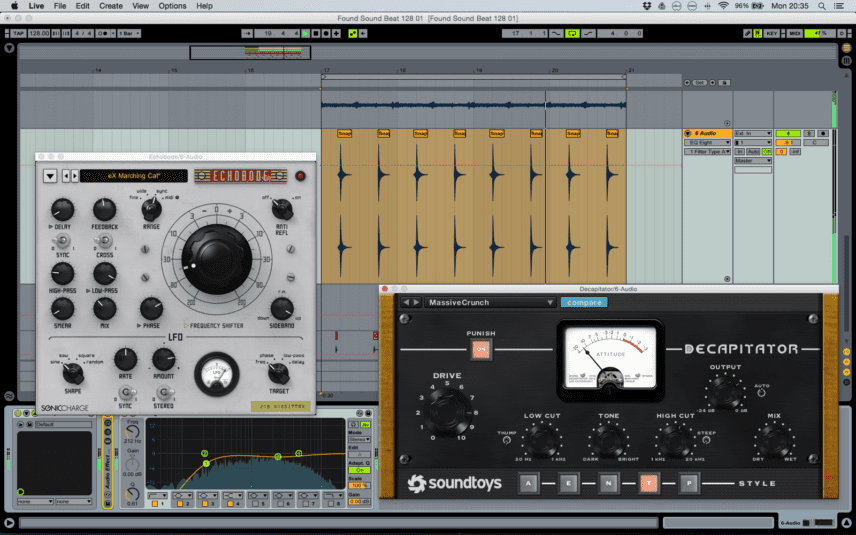This screenshot has height=535, width=856.
Task: Click the Set locator button
Action: pyautogui.click(x=700, y=82)
